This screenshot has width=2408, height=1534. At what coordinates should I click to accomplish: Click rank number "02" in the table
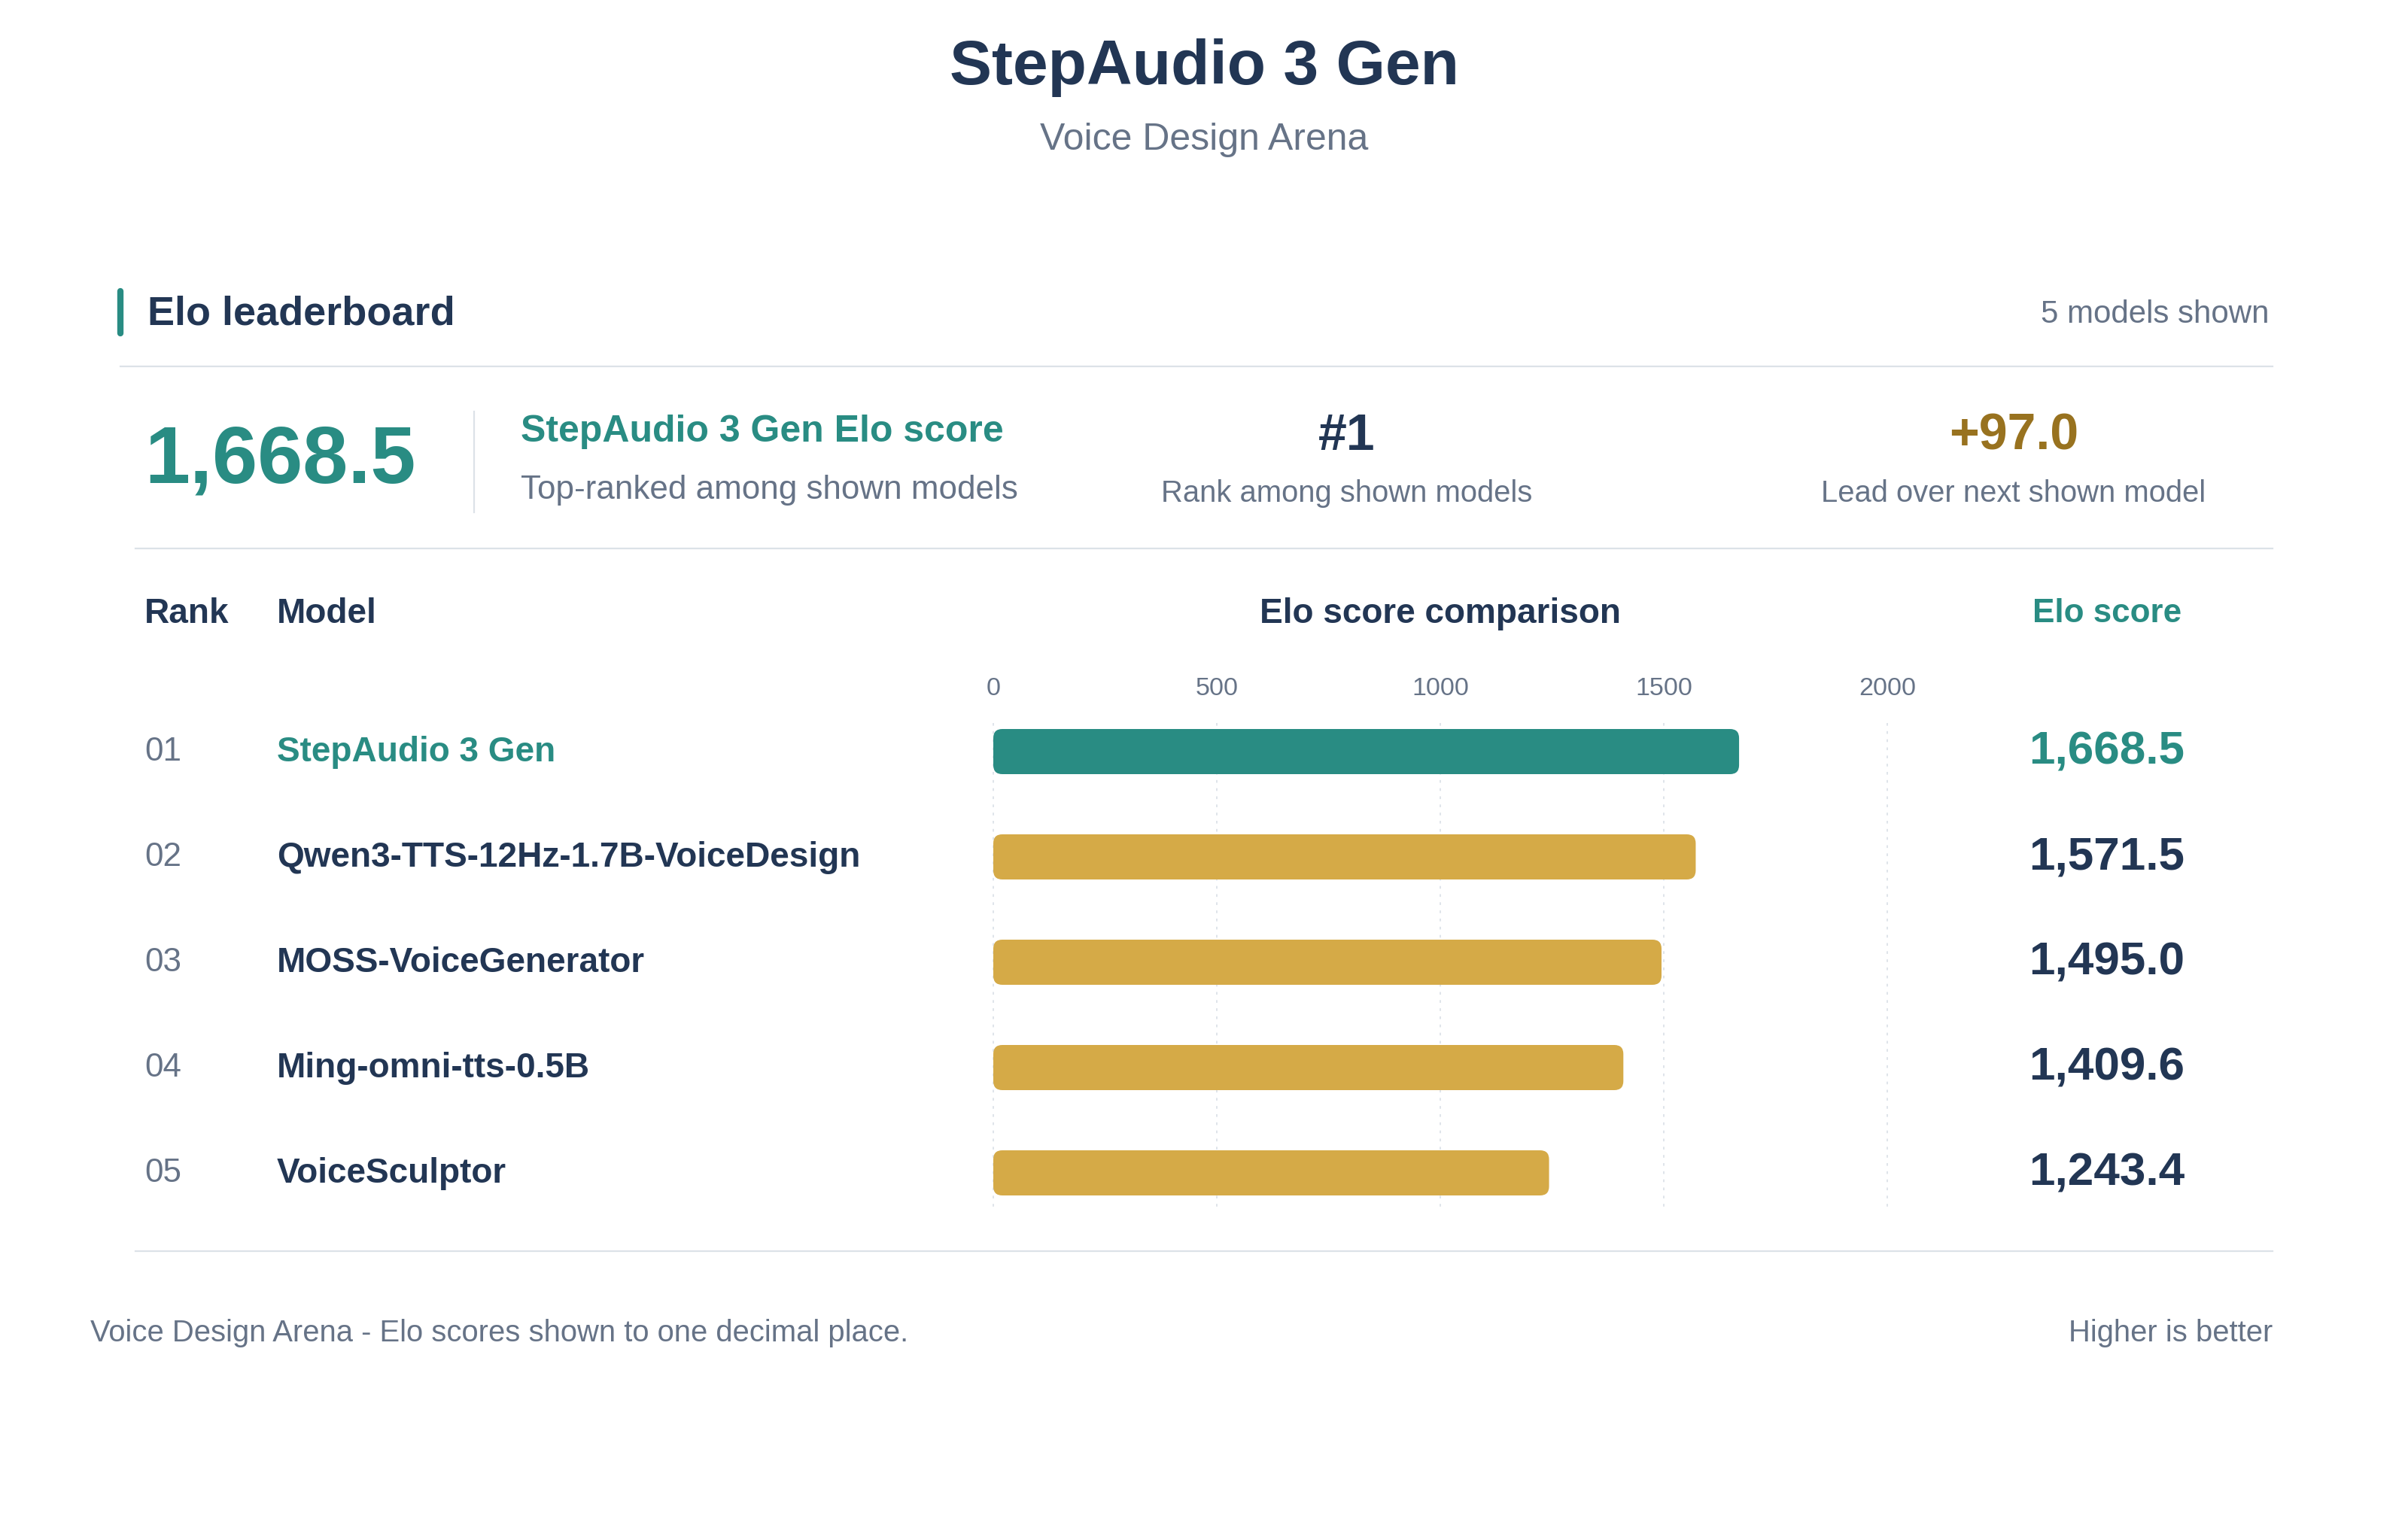tap(163, 855)
